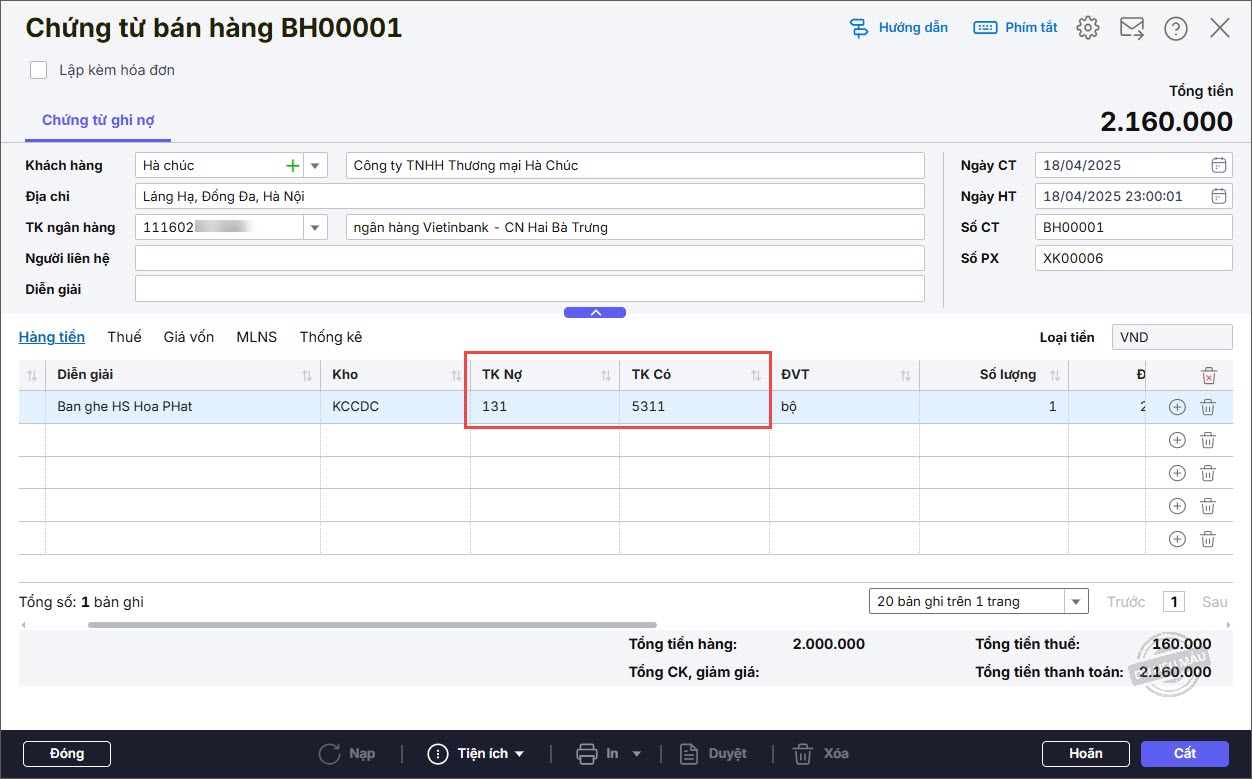
Task: Delete the Ban ghe HS Hoa PHat row
Action: pyautogui.click(x=1208, y=407)
